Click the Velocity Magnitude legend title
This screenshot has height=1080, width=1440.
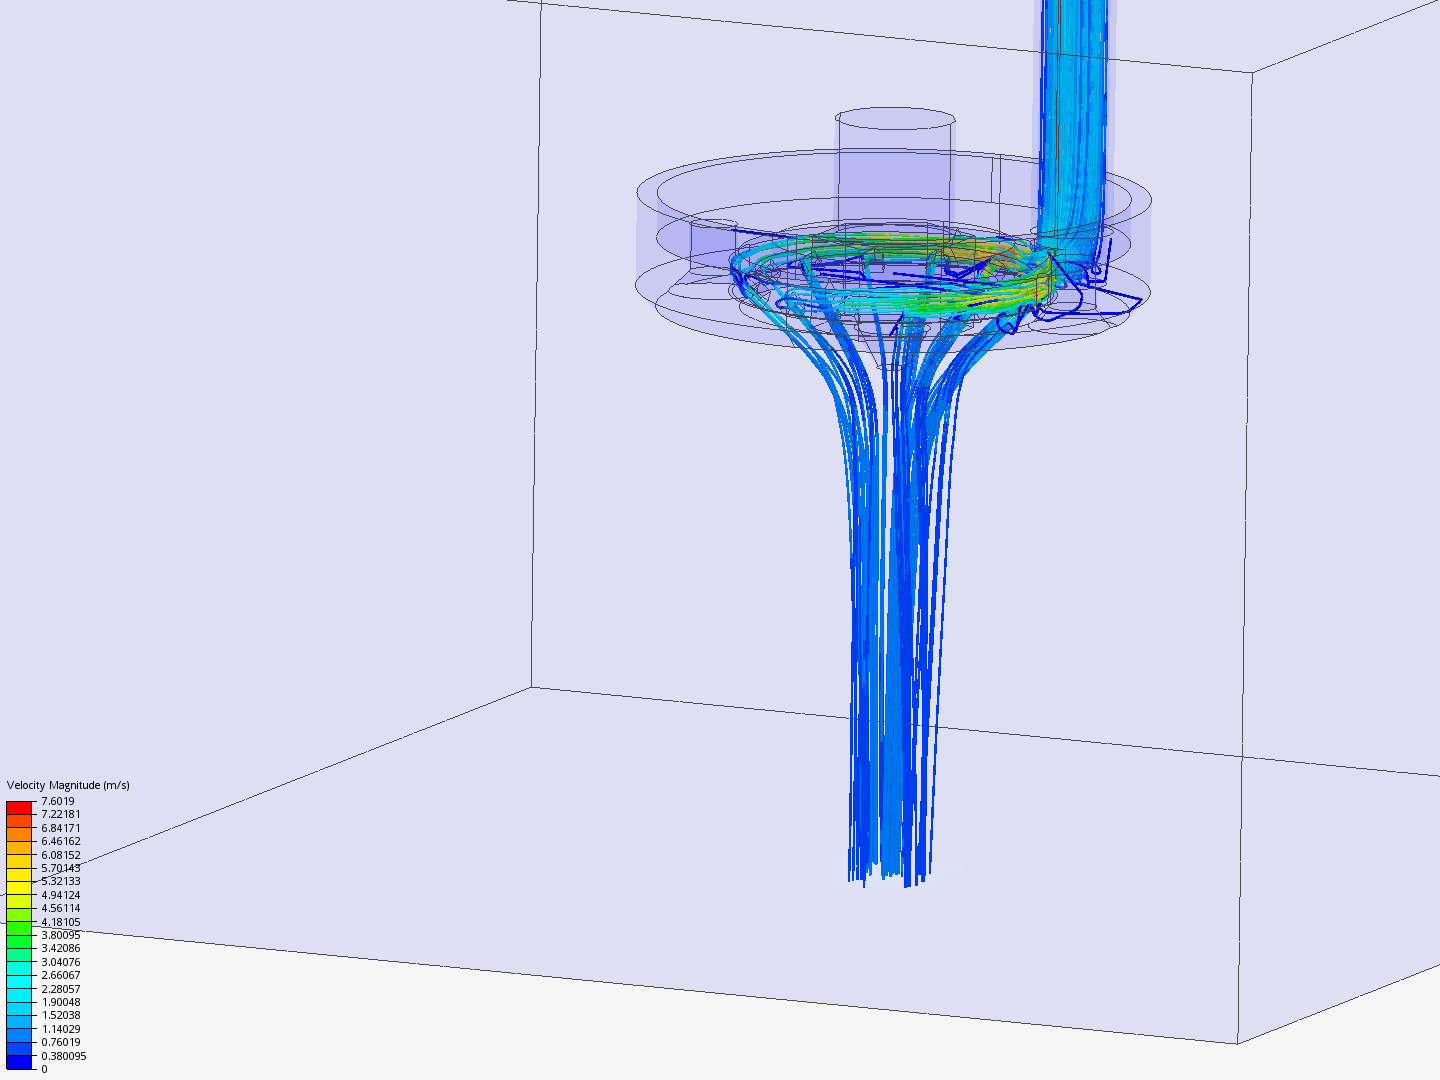(70, 786)
